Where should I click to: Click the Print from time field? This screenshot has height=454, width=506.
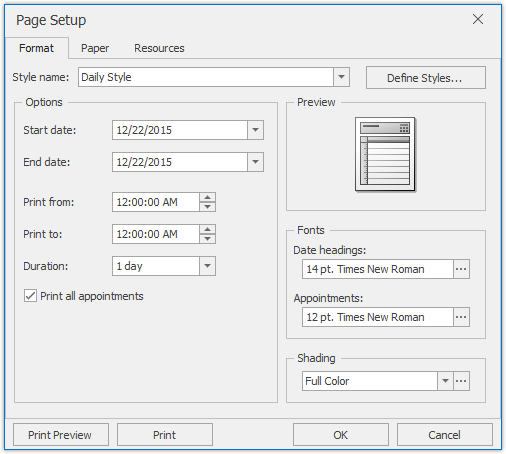coord(156,202)
